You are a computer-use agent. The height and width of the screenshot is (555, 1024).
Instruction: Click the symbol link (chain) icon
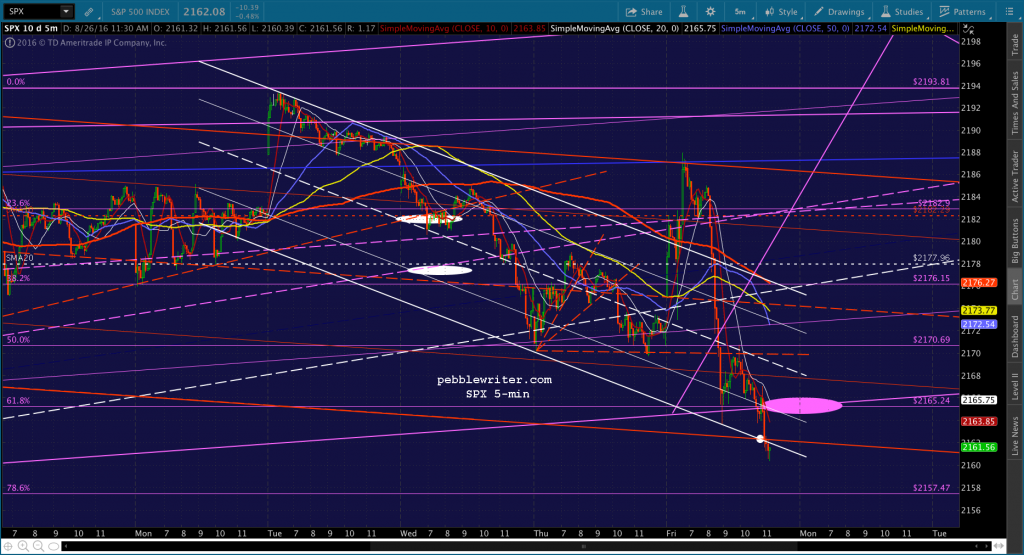[89, 12]
